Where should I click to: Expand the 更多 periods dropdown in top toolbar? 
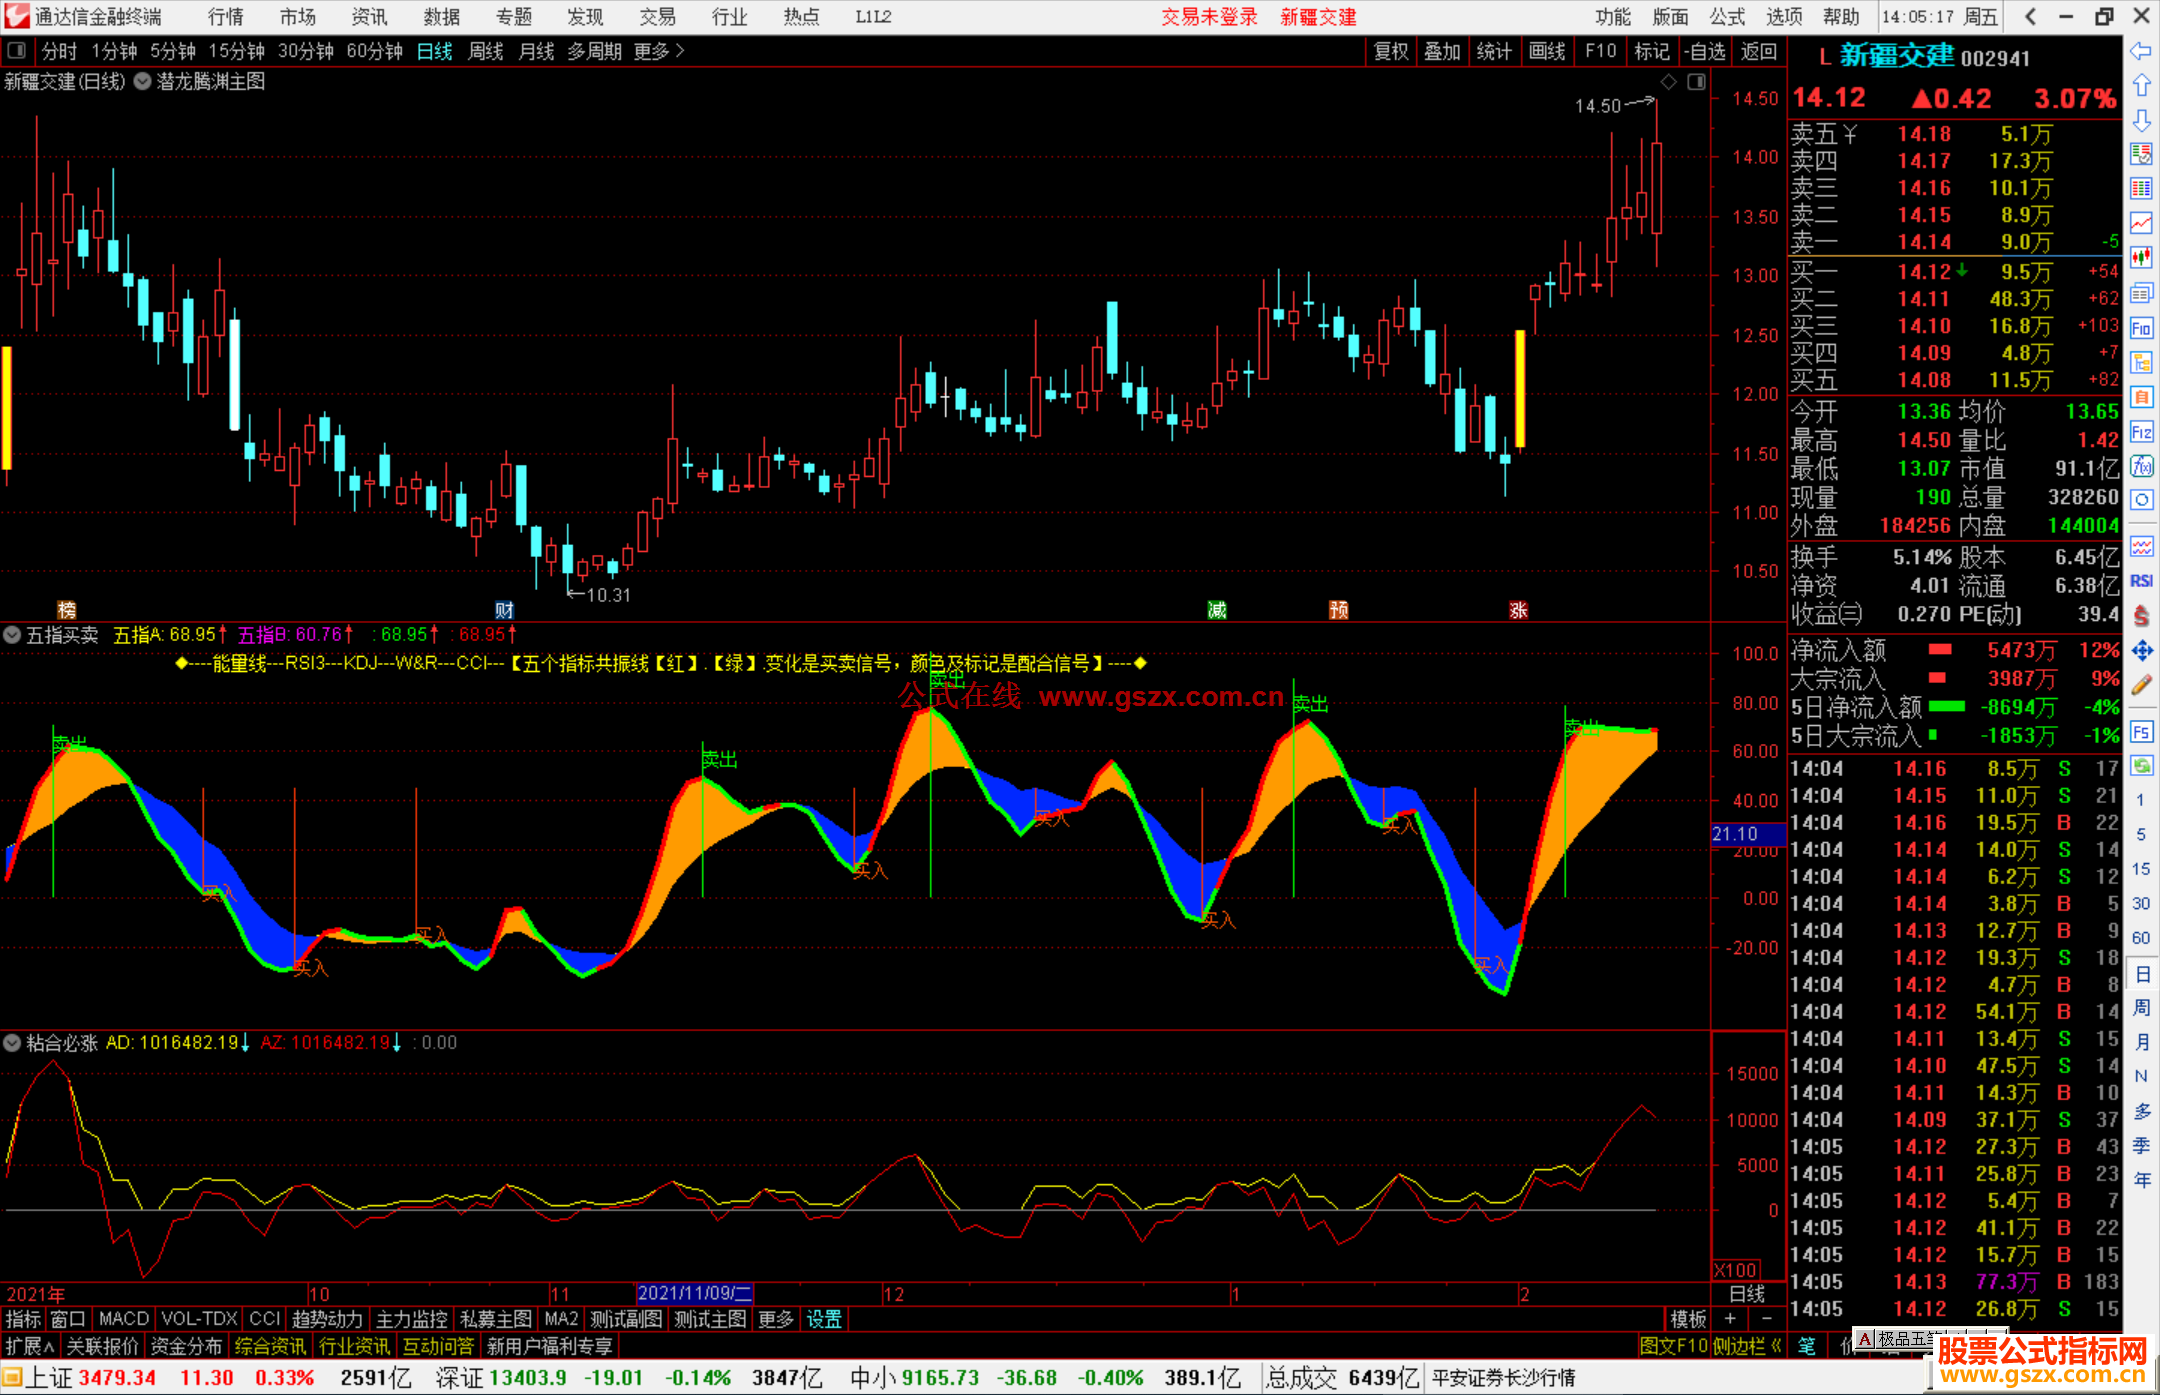coord(659,51)
